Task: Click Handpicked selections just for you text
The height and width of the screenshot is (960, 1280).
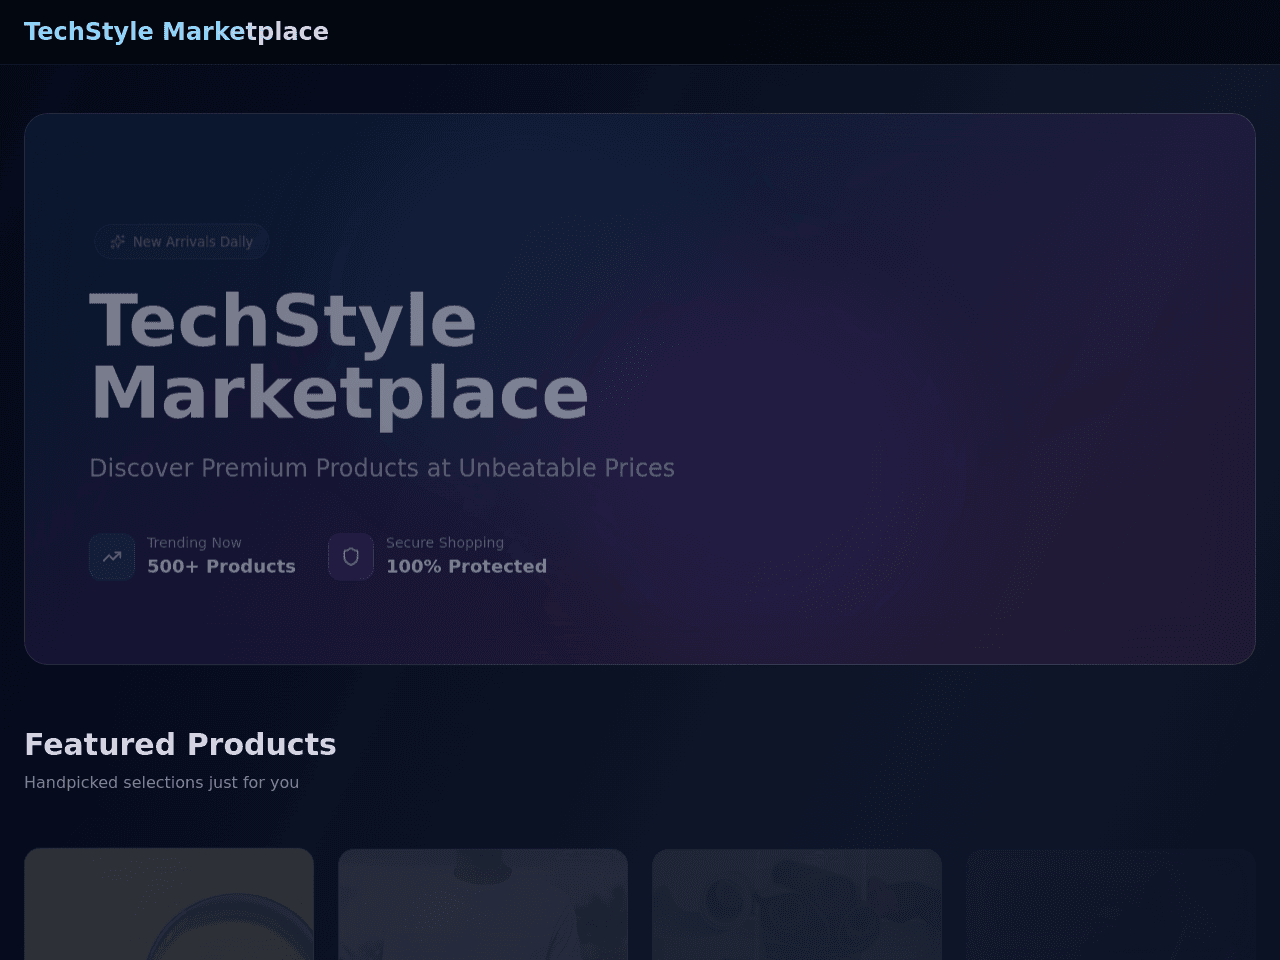Action: [x=161, y=782]
